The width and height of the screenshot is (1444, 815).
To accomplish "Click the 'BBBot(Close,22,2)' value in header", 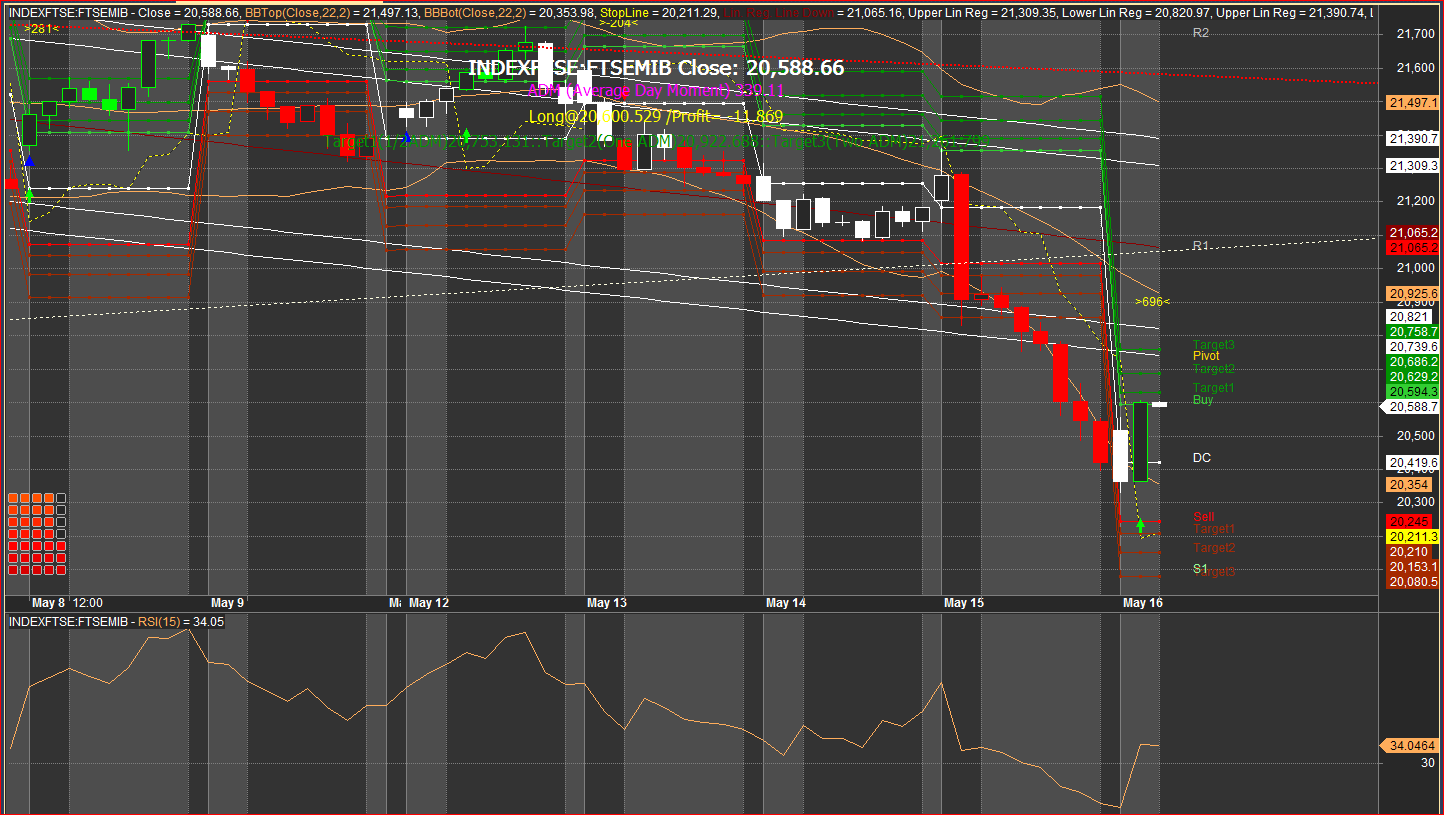I will click(x=509, y=12).
